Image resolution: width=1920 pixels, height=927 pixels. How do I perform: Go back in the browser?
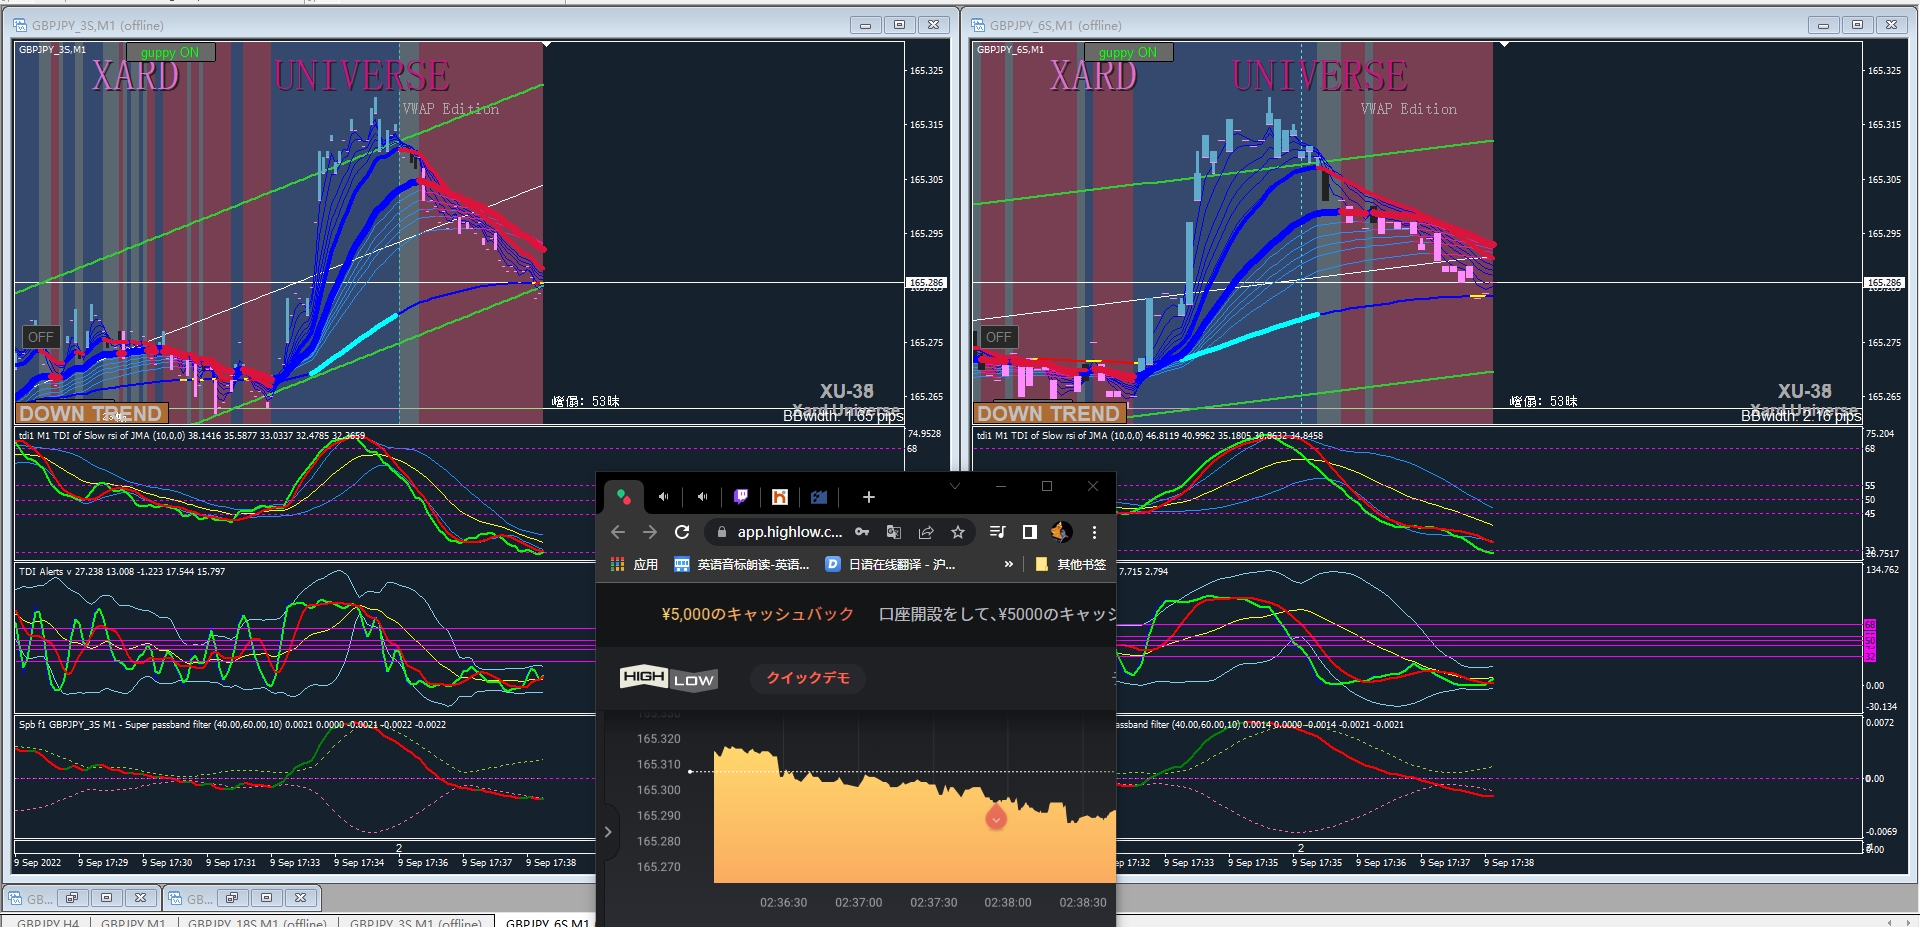pyautogui.click(x=618, y=532)
